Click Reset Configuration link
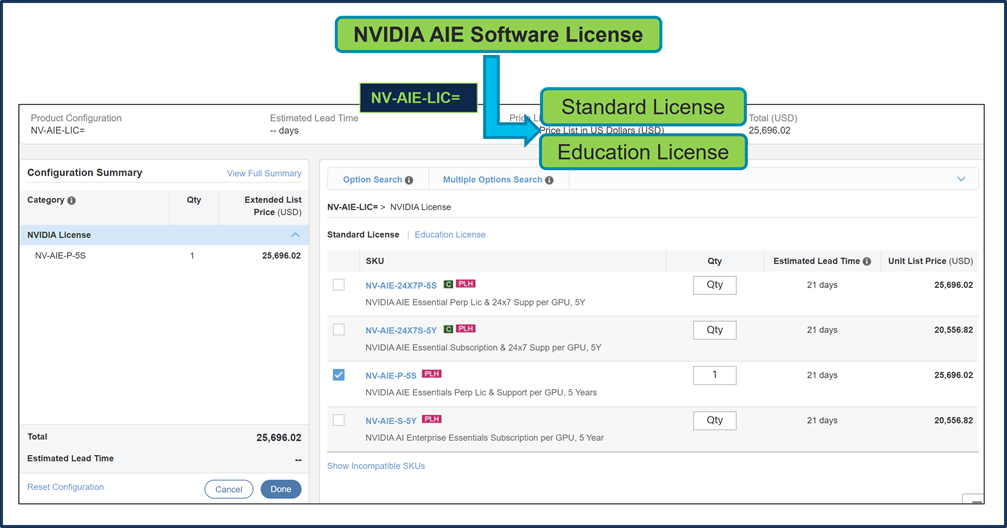The height and width of the screenshot is (528, 1007). click(x=66, y=487)
